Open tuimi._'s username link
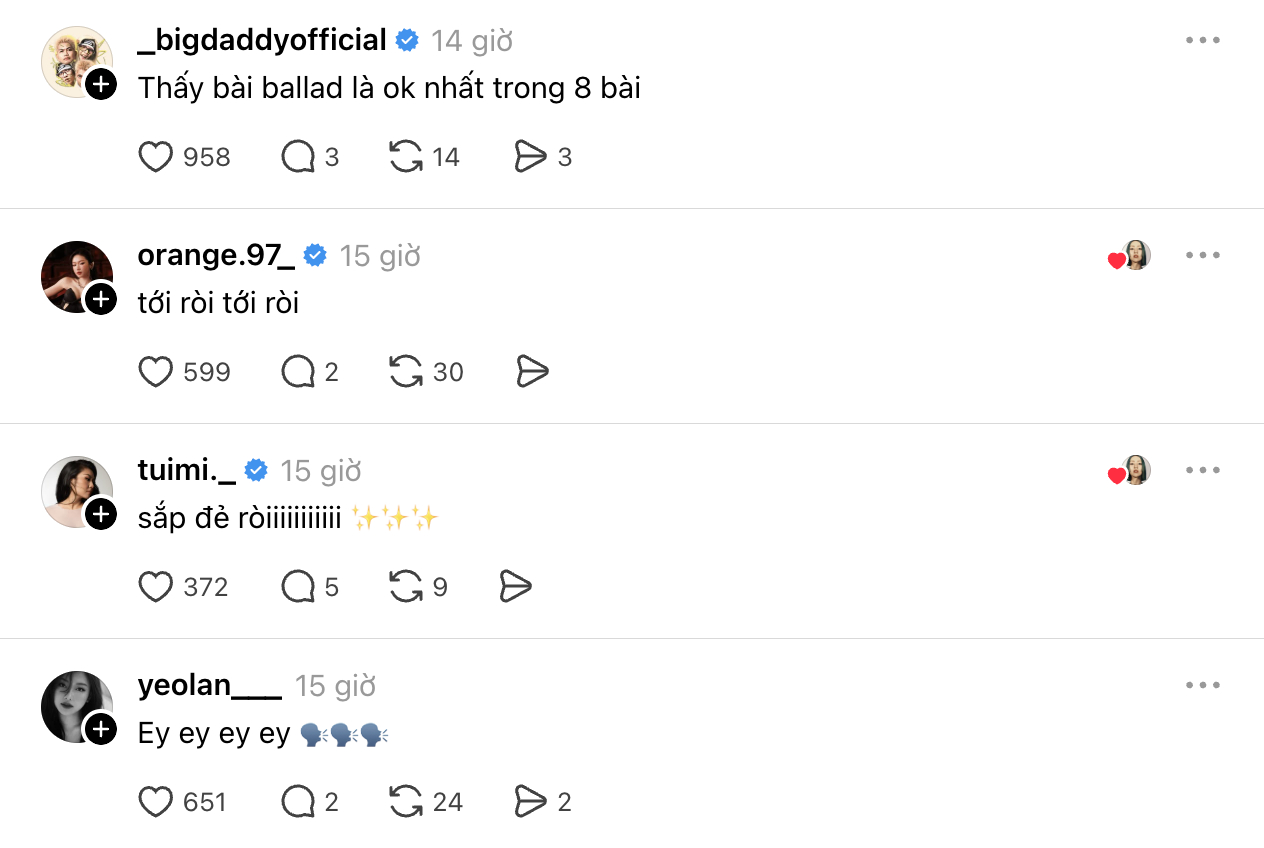Screen dimensions: 1264x848 (x=186, y=470)
